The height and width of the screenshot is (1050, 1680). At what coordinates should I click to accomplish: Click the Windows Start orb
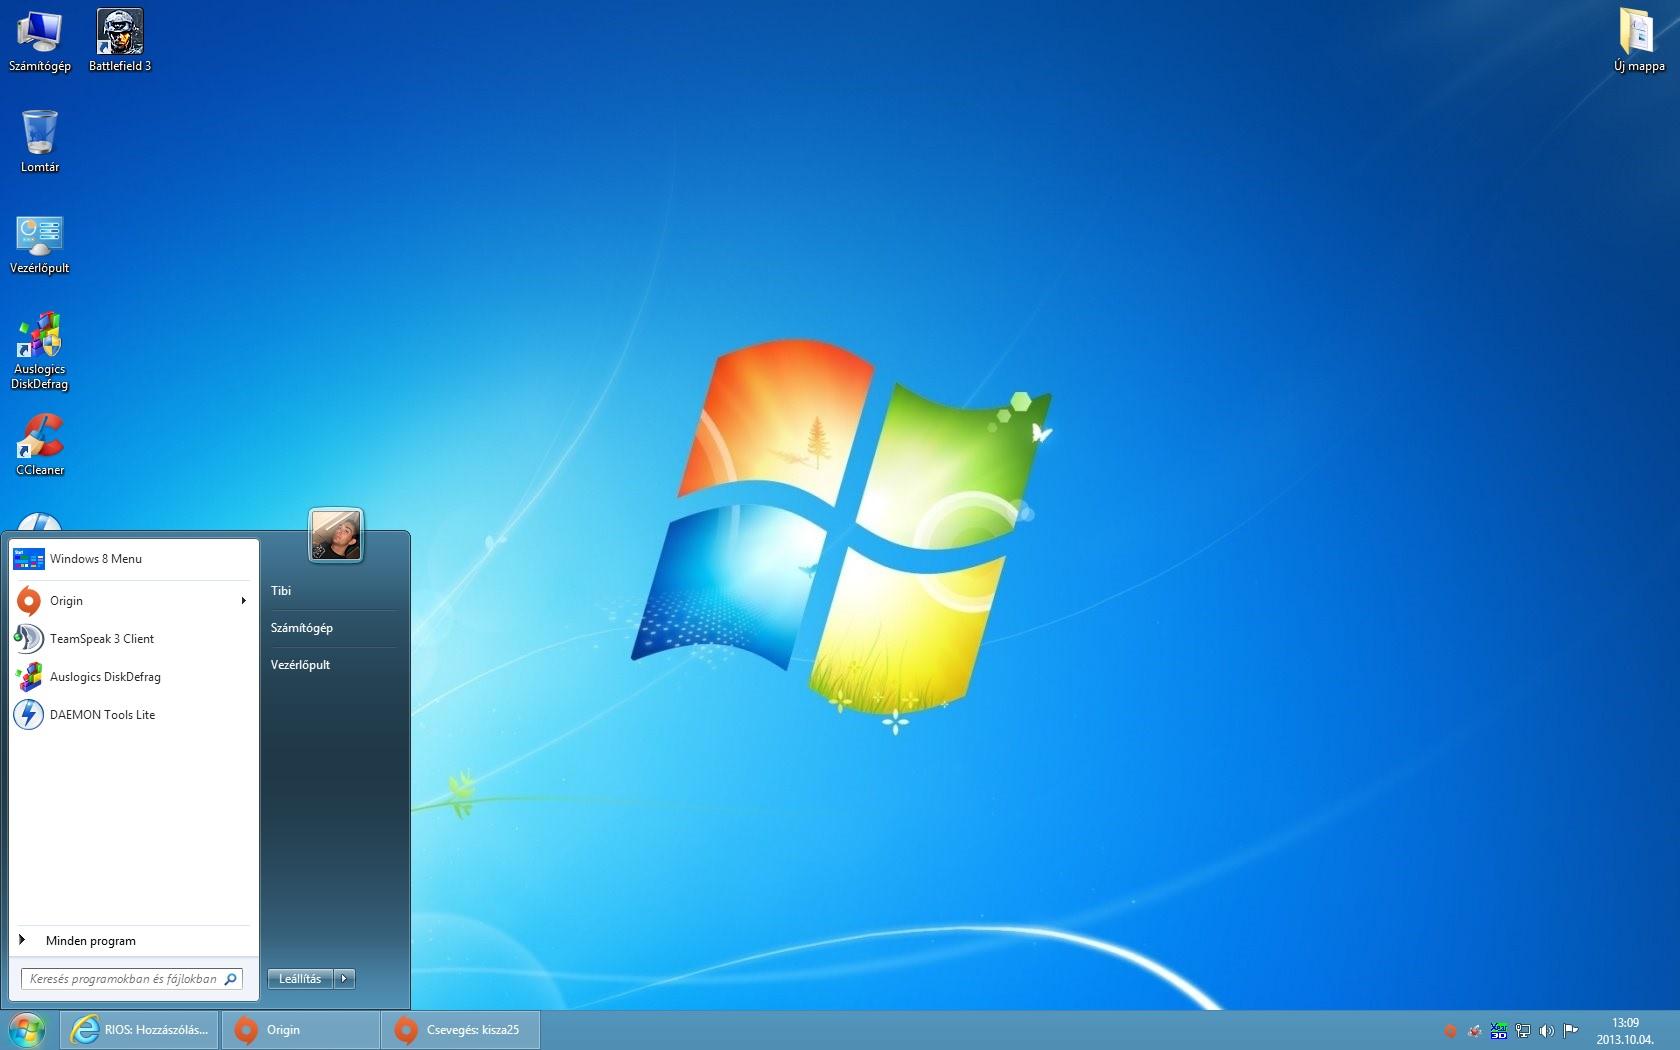click(x=27, y=1030)
